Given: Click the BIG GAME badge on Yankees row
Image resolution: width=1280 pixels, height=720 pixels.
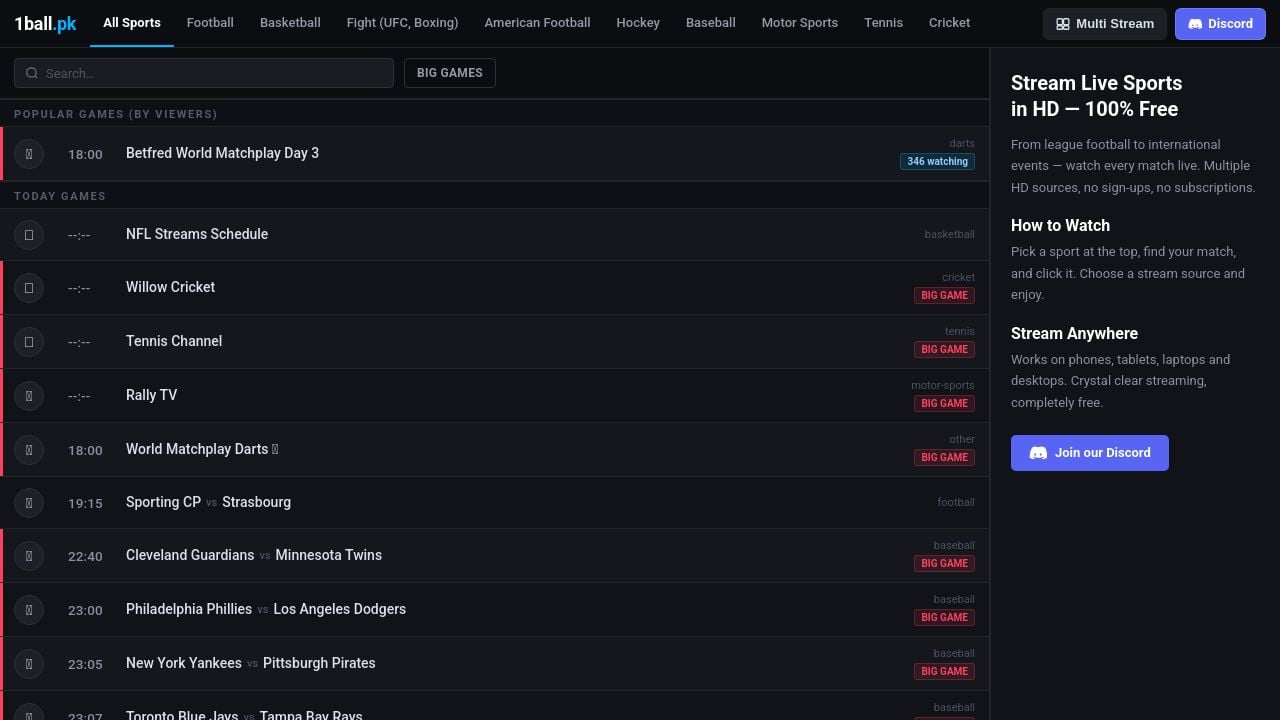Looking at the screenshot, I should click(x=944, y=672).
